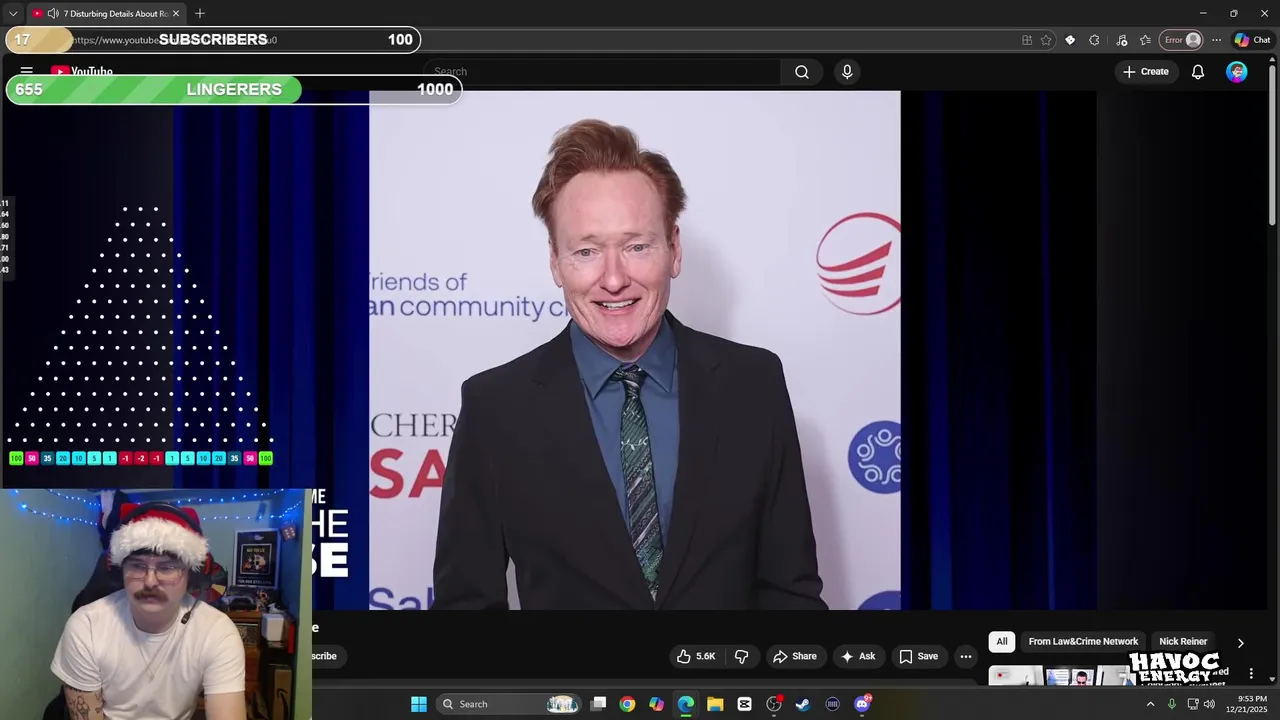Add page to favorites star

[x=1046, y=40]
